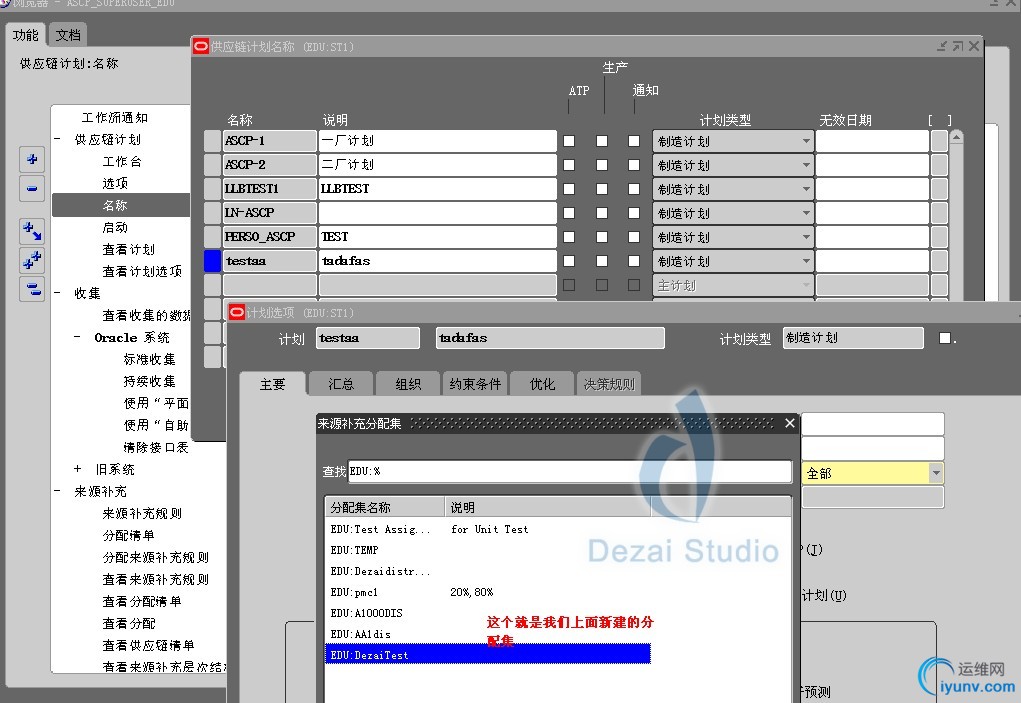
Task: Select 查看计划选项 in navigator tree
Action: (x=142, y=271)
